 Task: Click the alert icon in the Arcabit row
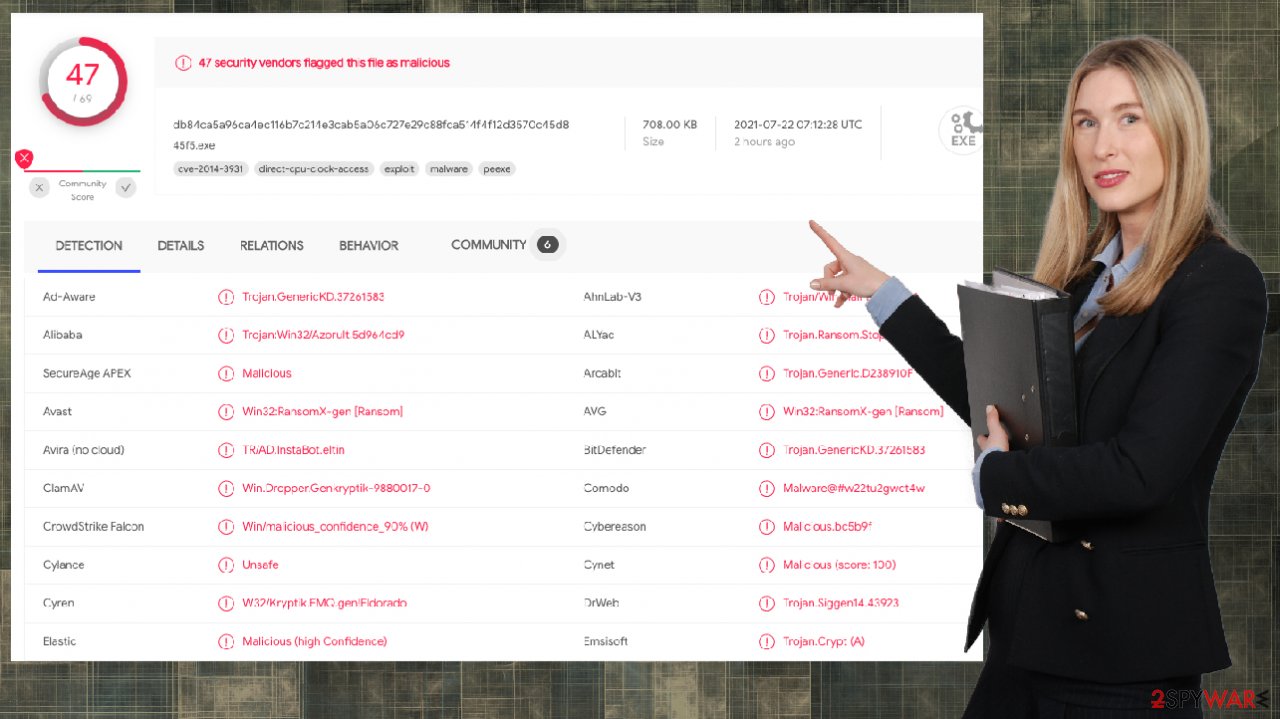tap(767, 373)
